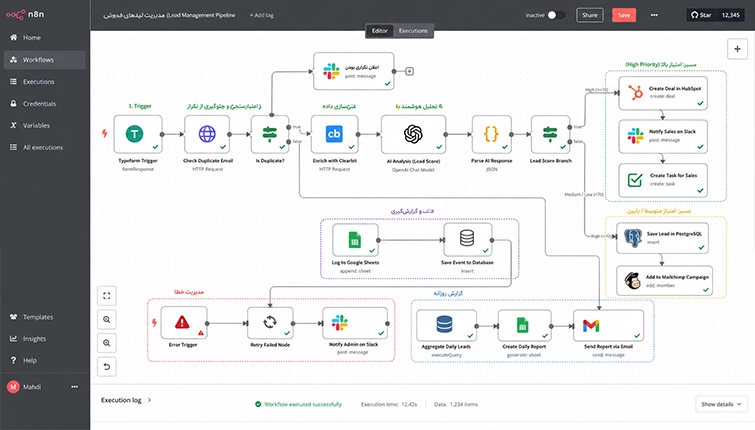Click the Add tag field

click(x=261, y=15)
